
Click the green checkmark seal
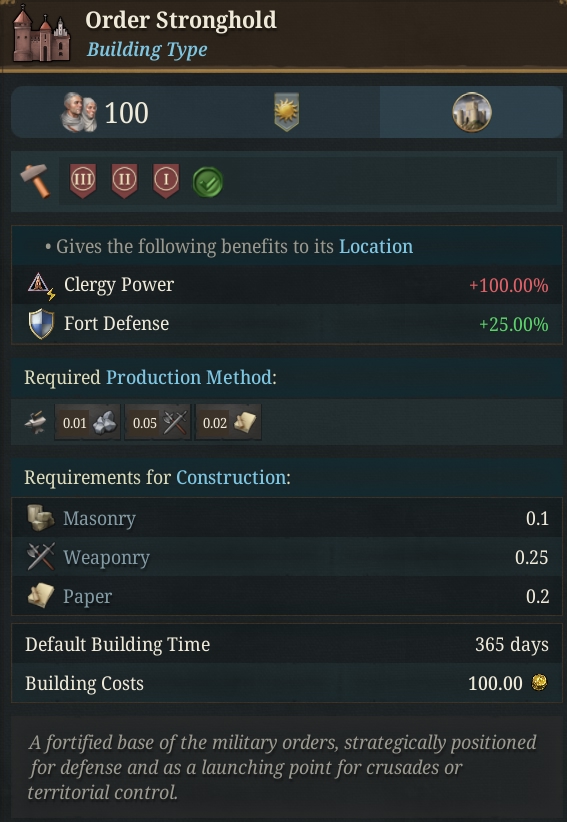pyautogui.click(x=208, y=182)
